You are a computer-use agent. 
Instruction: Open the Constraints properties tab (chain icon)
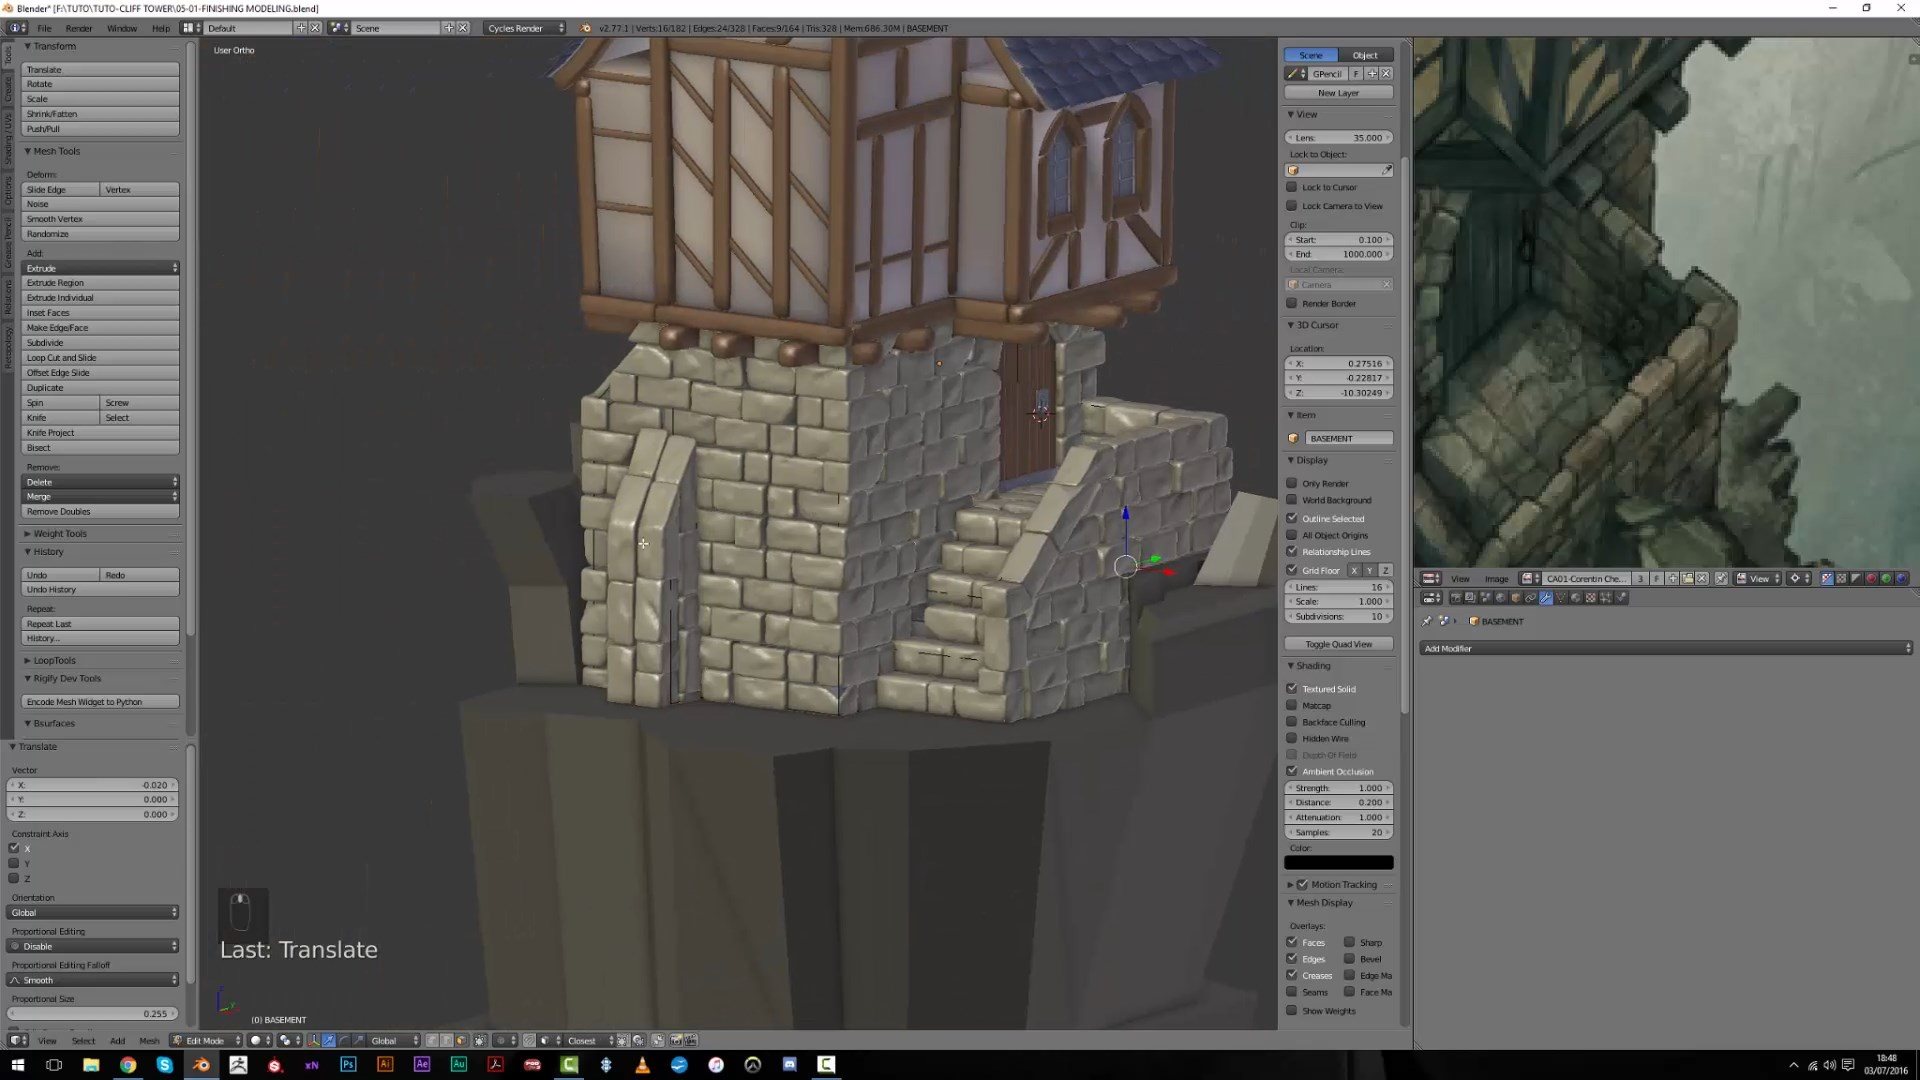coord(1530,598)
